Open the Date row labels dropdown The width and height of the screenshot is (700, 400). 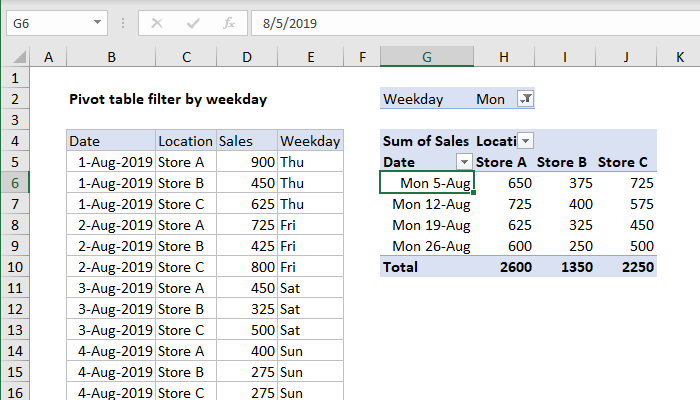pyautogui.click(x=464, y=162)
